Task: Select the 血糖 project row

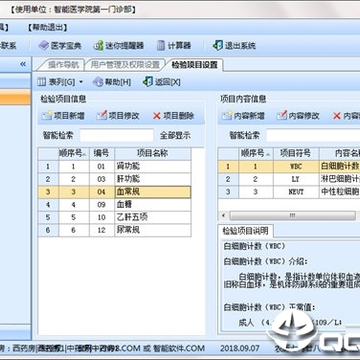Action: tap(115, 204)
